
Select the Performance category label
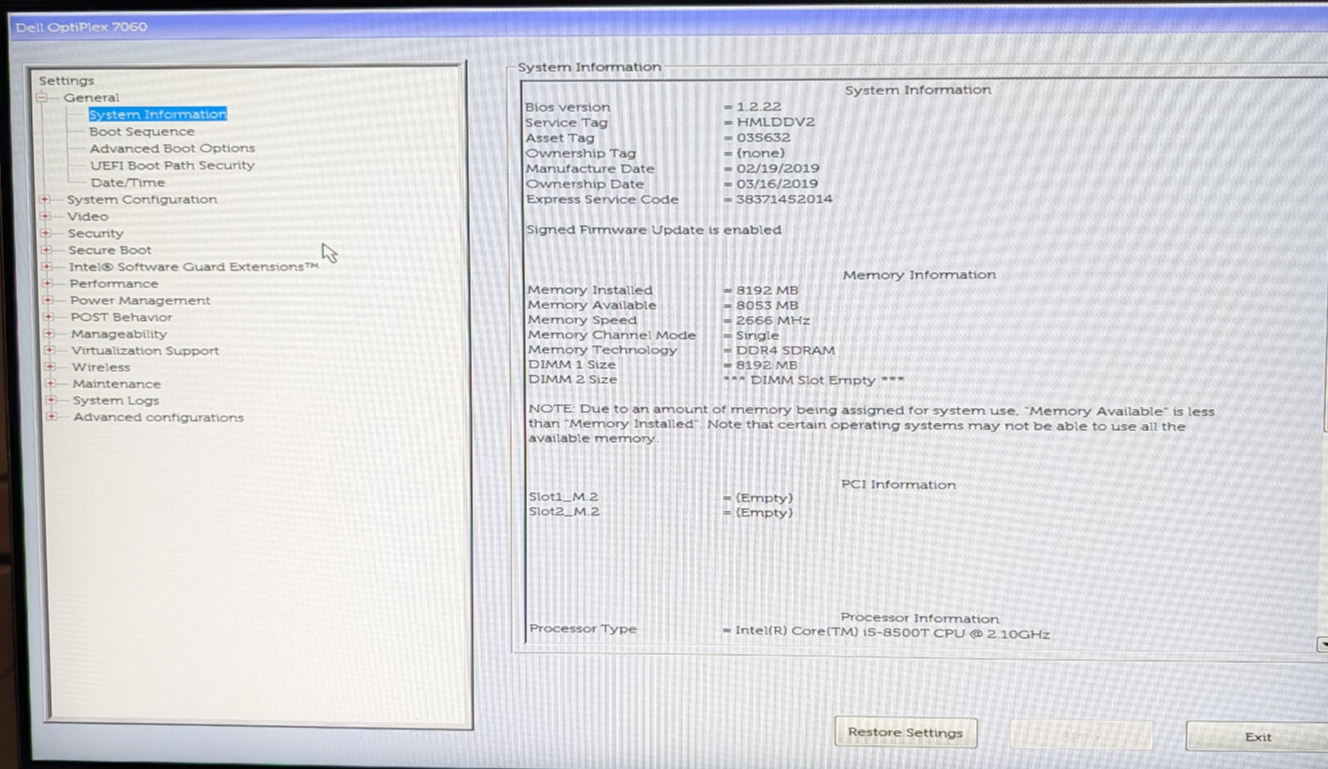pyautogui.click(x=114, y=284)
